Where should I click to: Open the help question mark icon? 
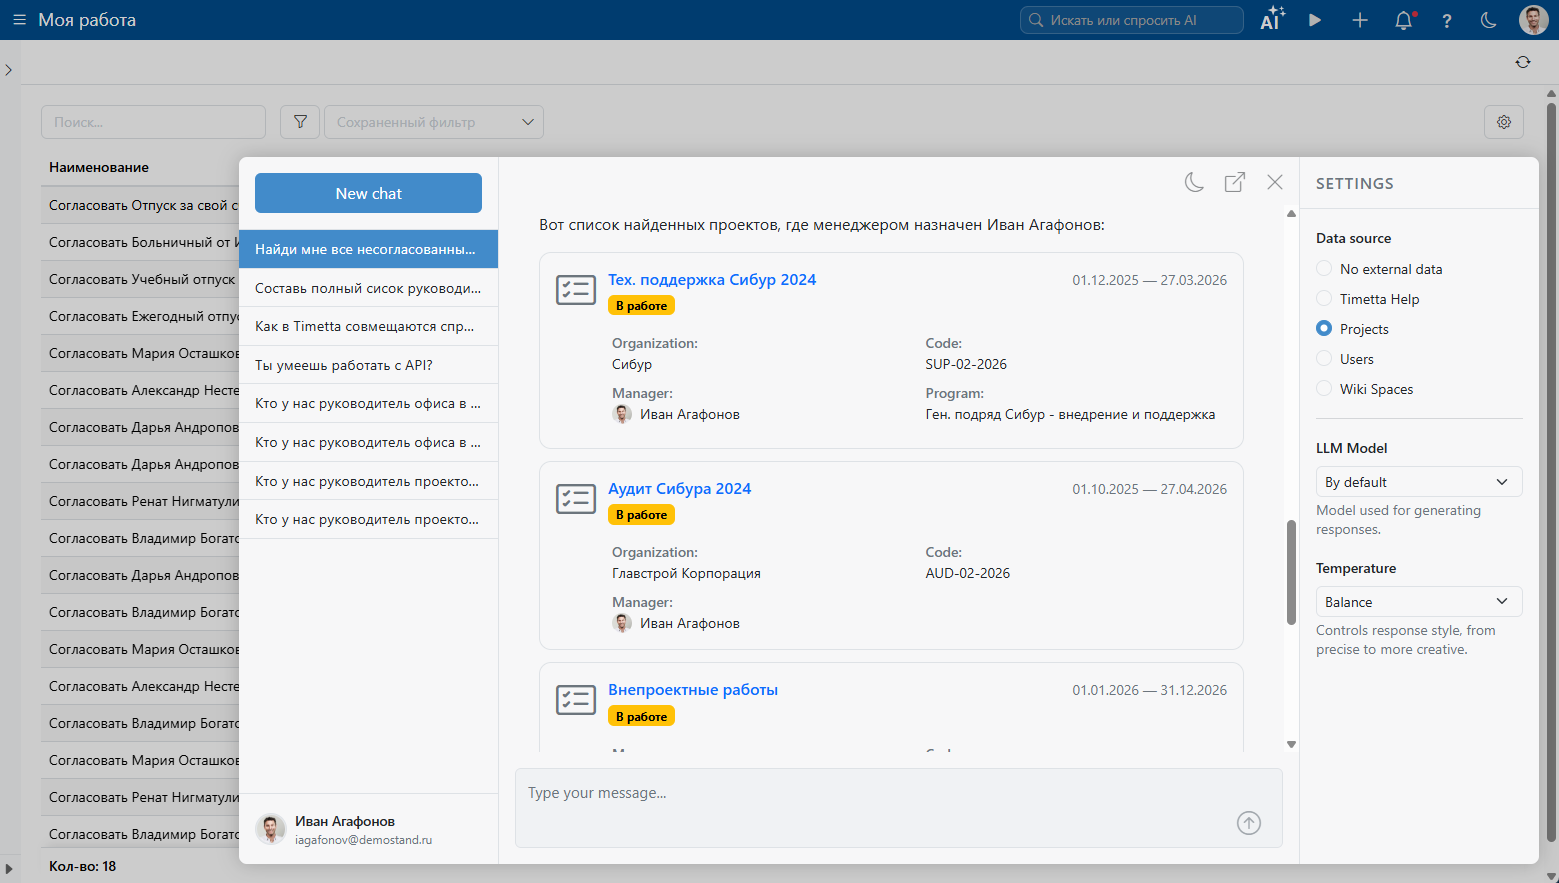click(1446, 20)
